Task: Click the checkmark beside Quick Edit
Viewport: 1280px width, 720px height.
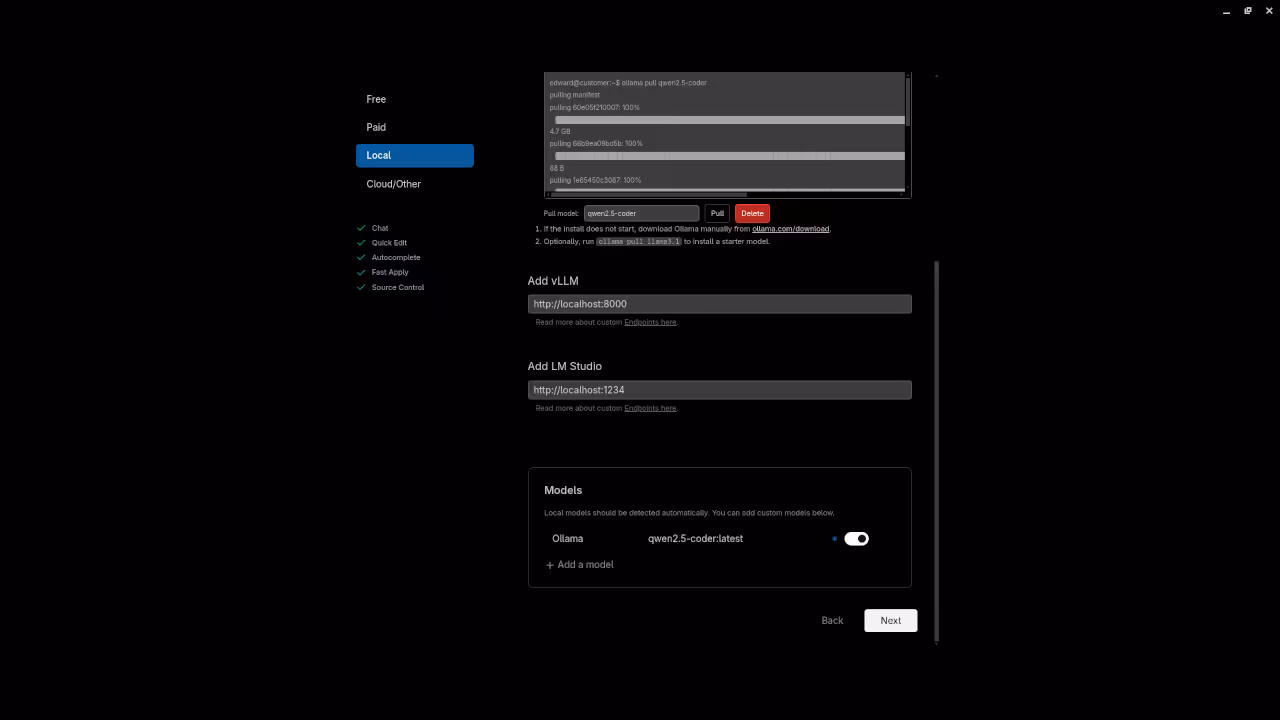Action: pos(361,242)
